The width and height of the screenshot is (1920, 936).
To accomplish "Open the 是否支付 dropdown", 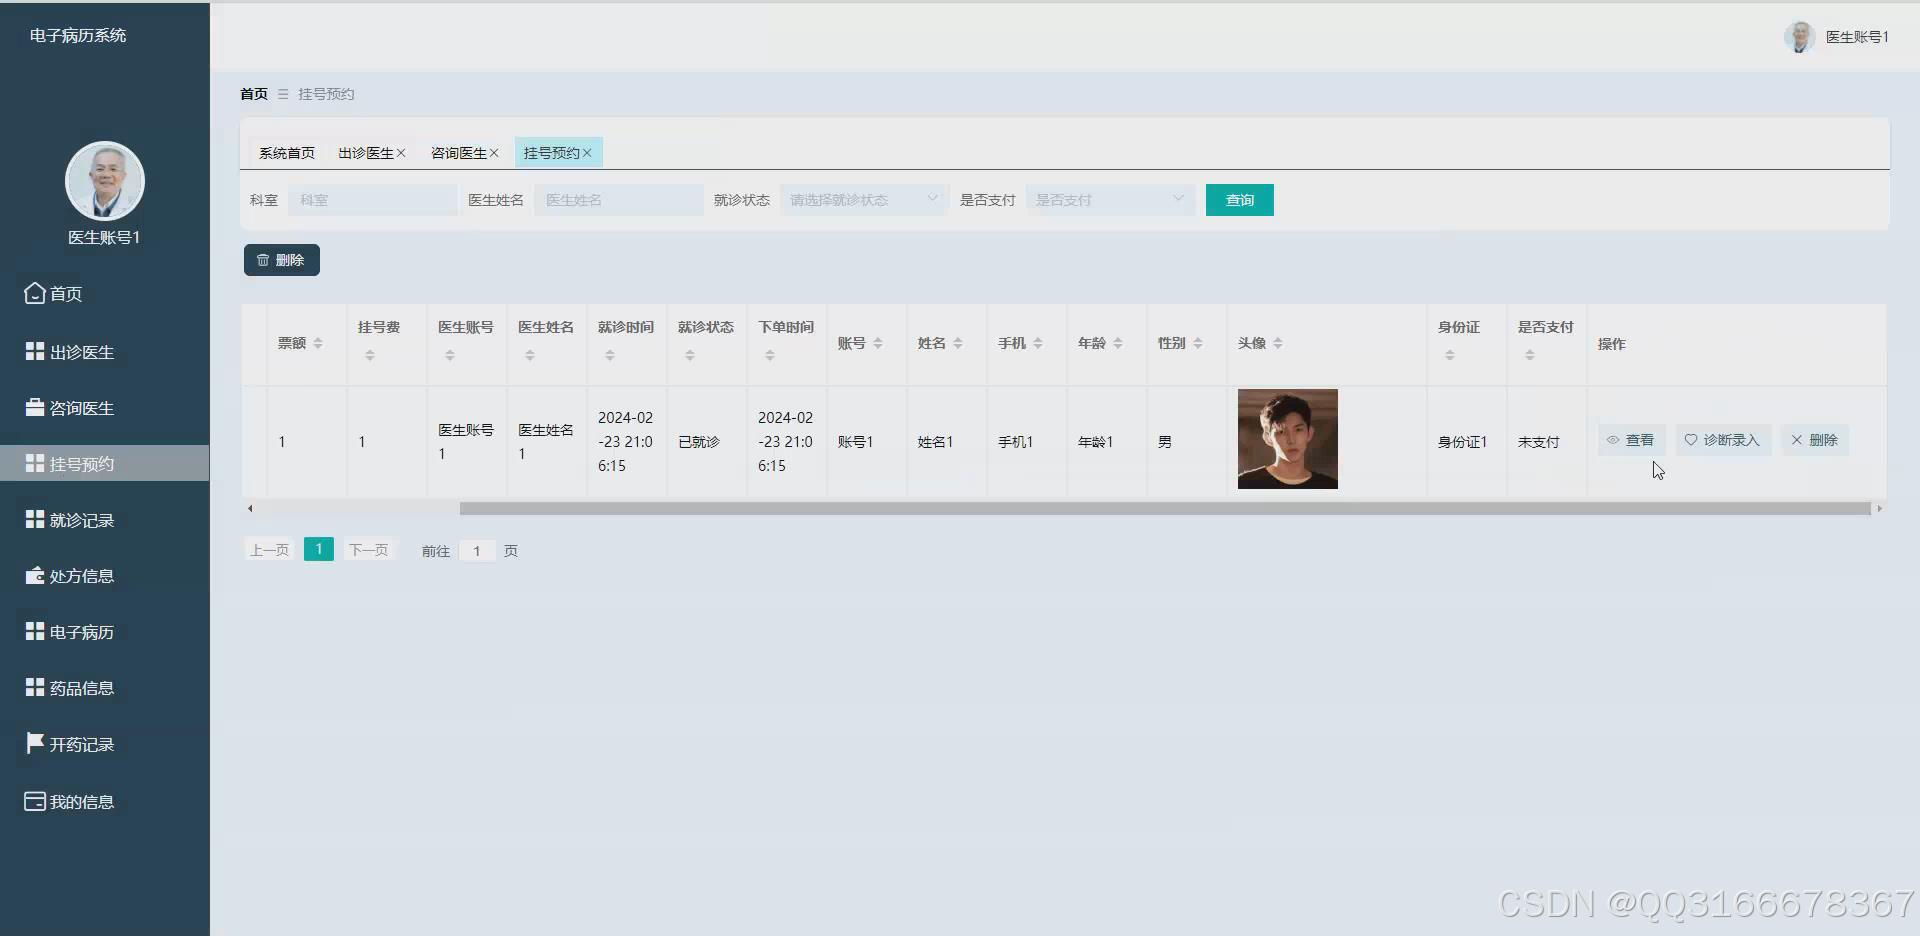I will point(1110,199).
